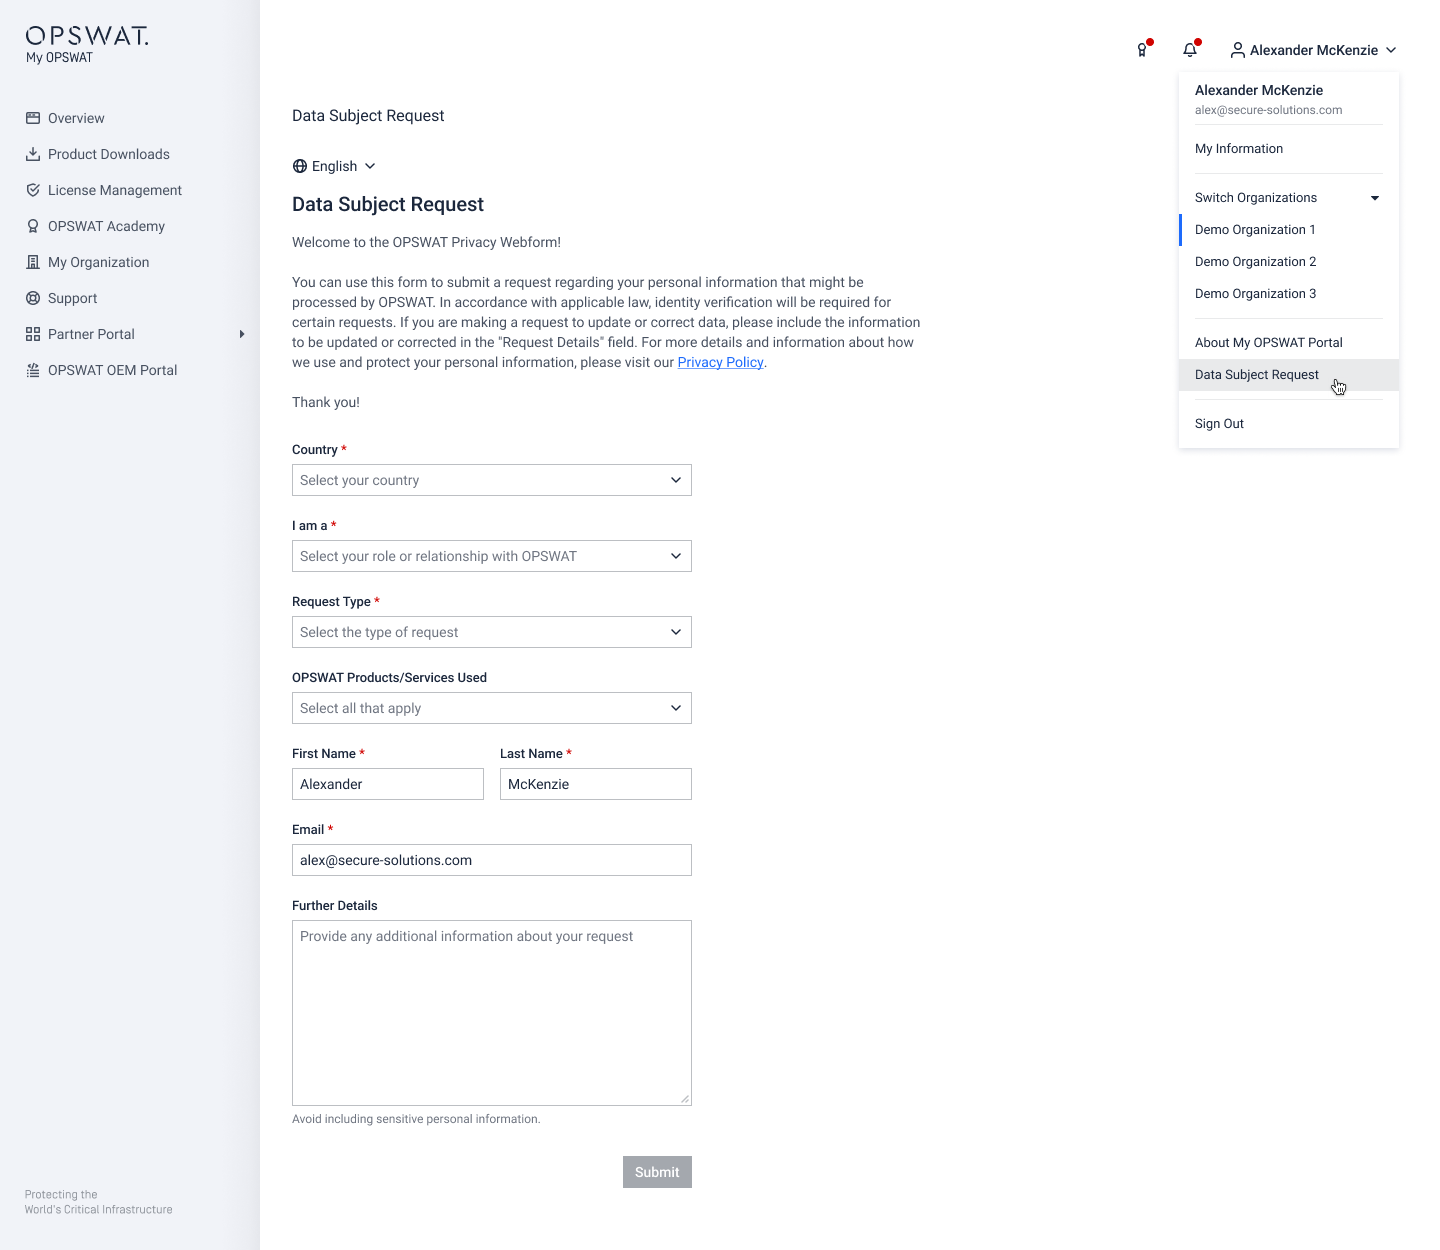The height and width of the screenshot is (1250, 1440).
Task: Click the text area resize handle
Action: (685, 1099)
